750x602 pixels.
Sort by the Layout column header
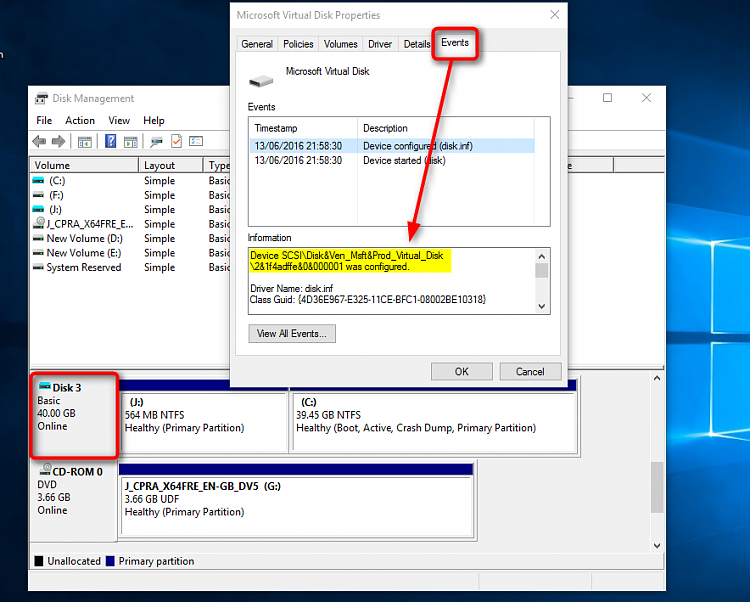[x=171, y=165]
